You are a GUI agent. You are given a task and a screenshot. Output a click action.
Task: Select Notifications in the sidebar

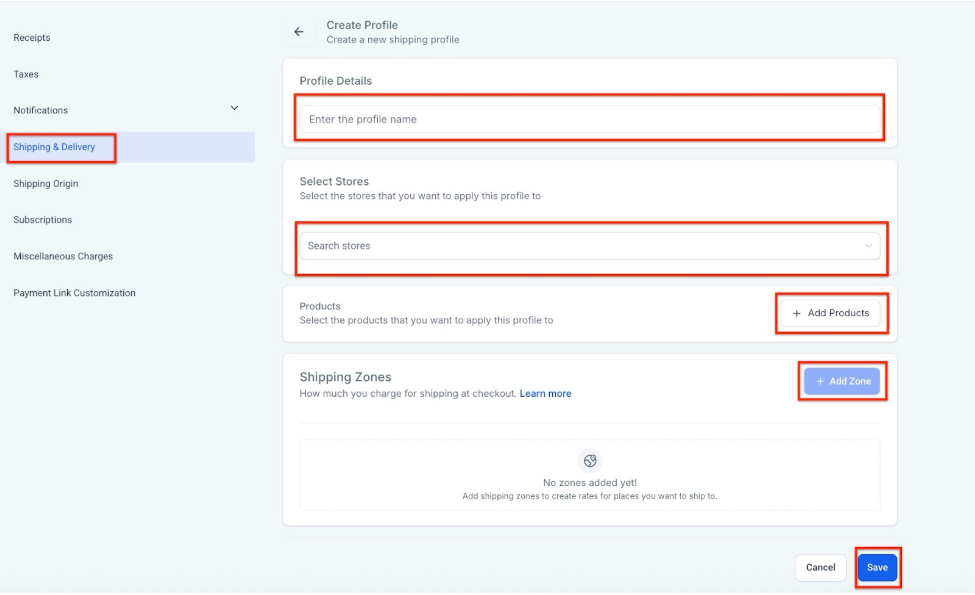(41, 110)
